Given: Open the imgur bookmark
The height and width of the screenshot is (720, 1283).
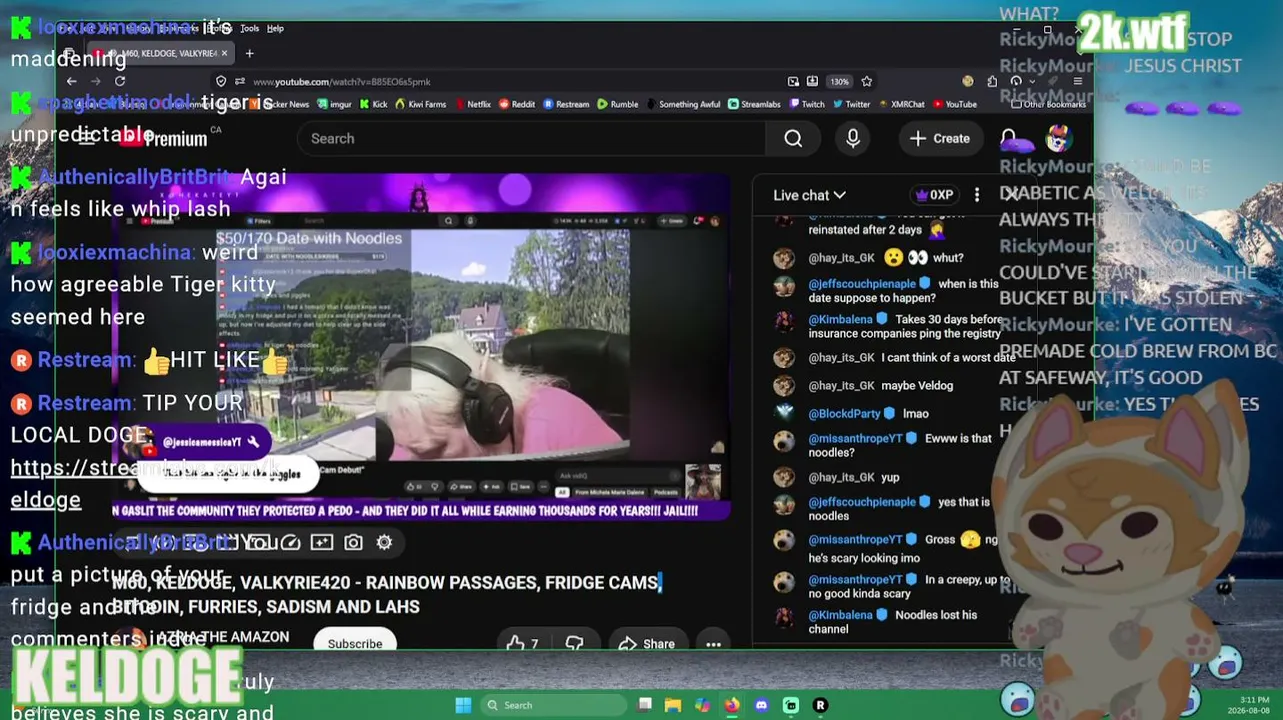Looking at the screenshot, I should click(x=335, y=104).
